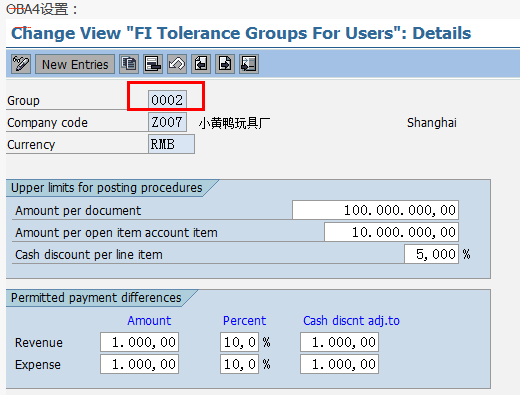This screenshot has width=520, height=395.
Task: Click the Revenue row label
Action: tap(39, 343)
